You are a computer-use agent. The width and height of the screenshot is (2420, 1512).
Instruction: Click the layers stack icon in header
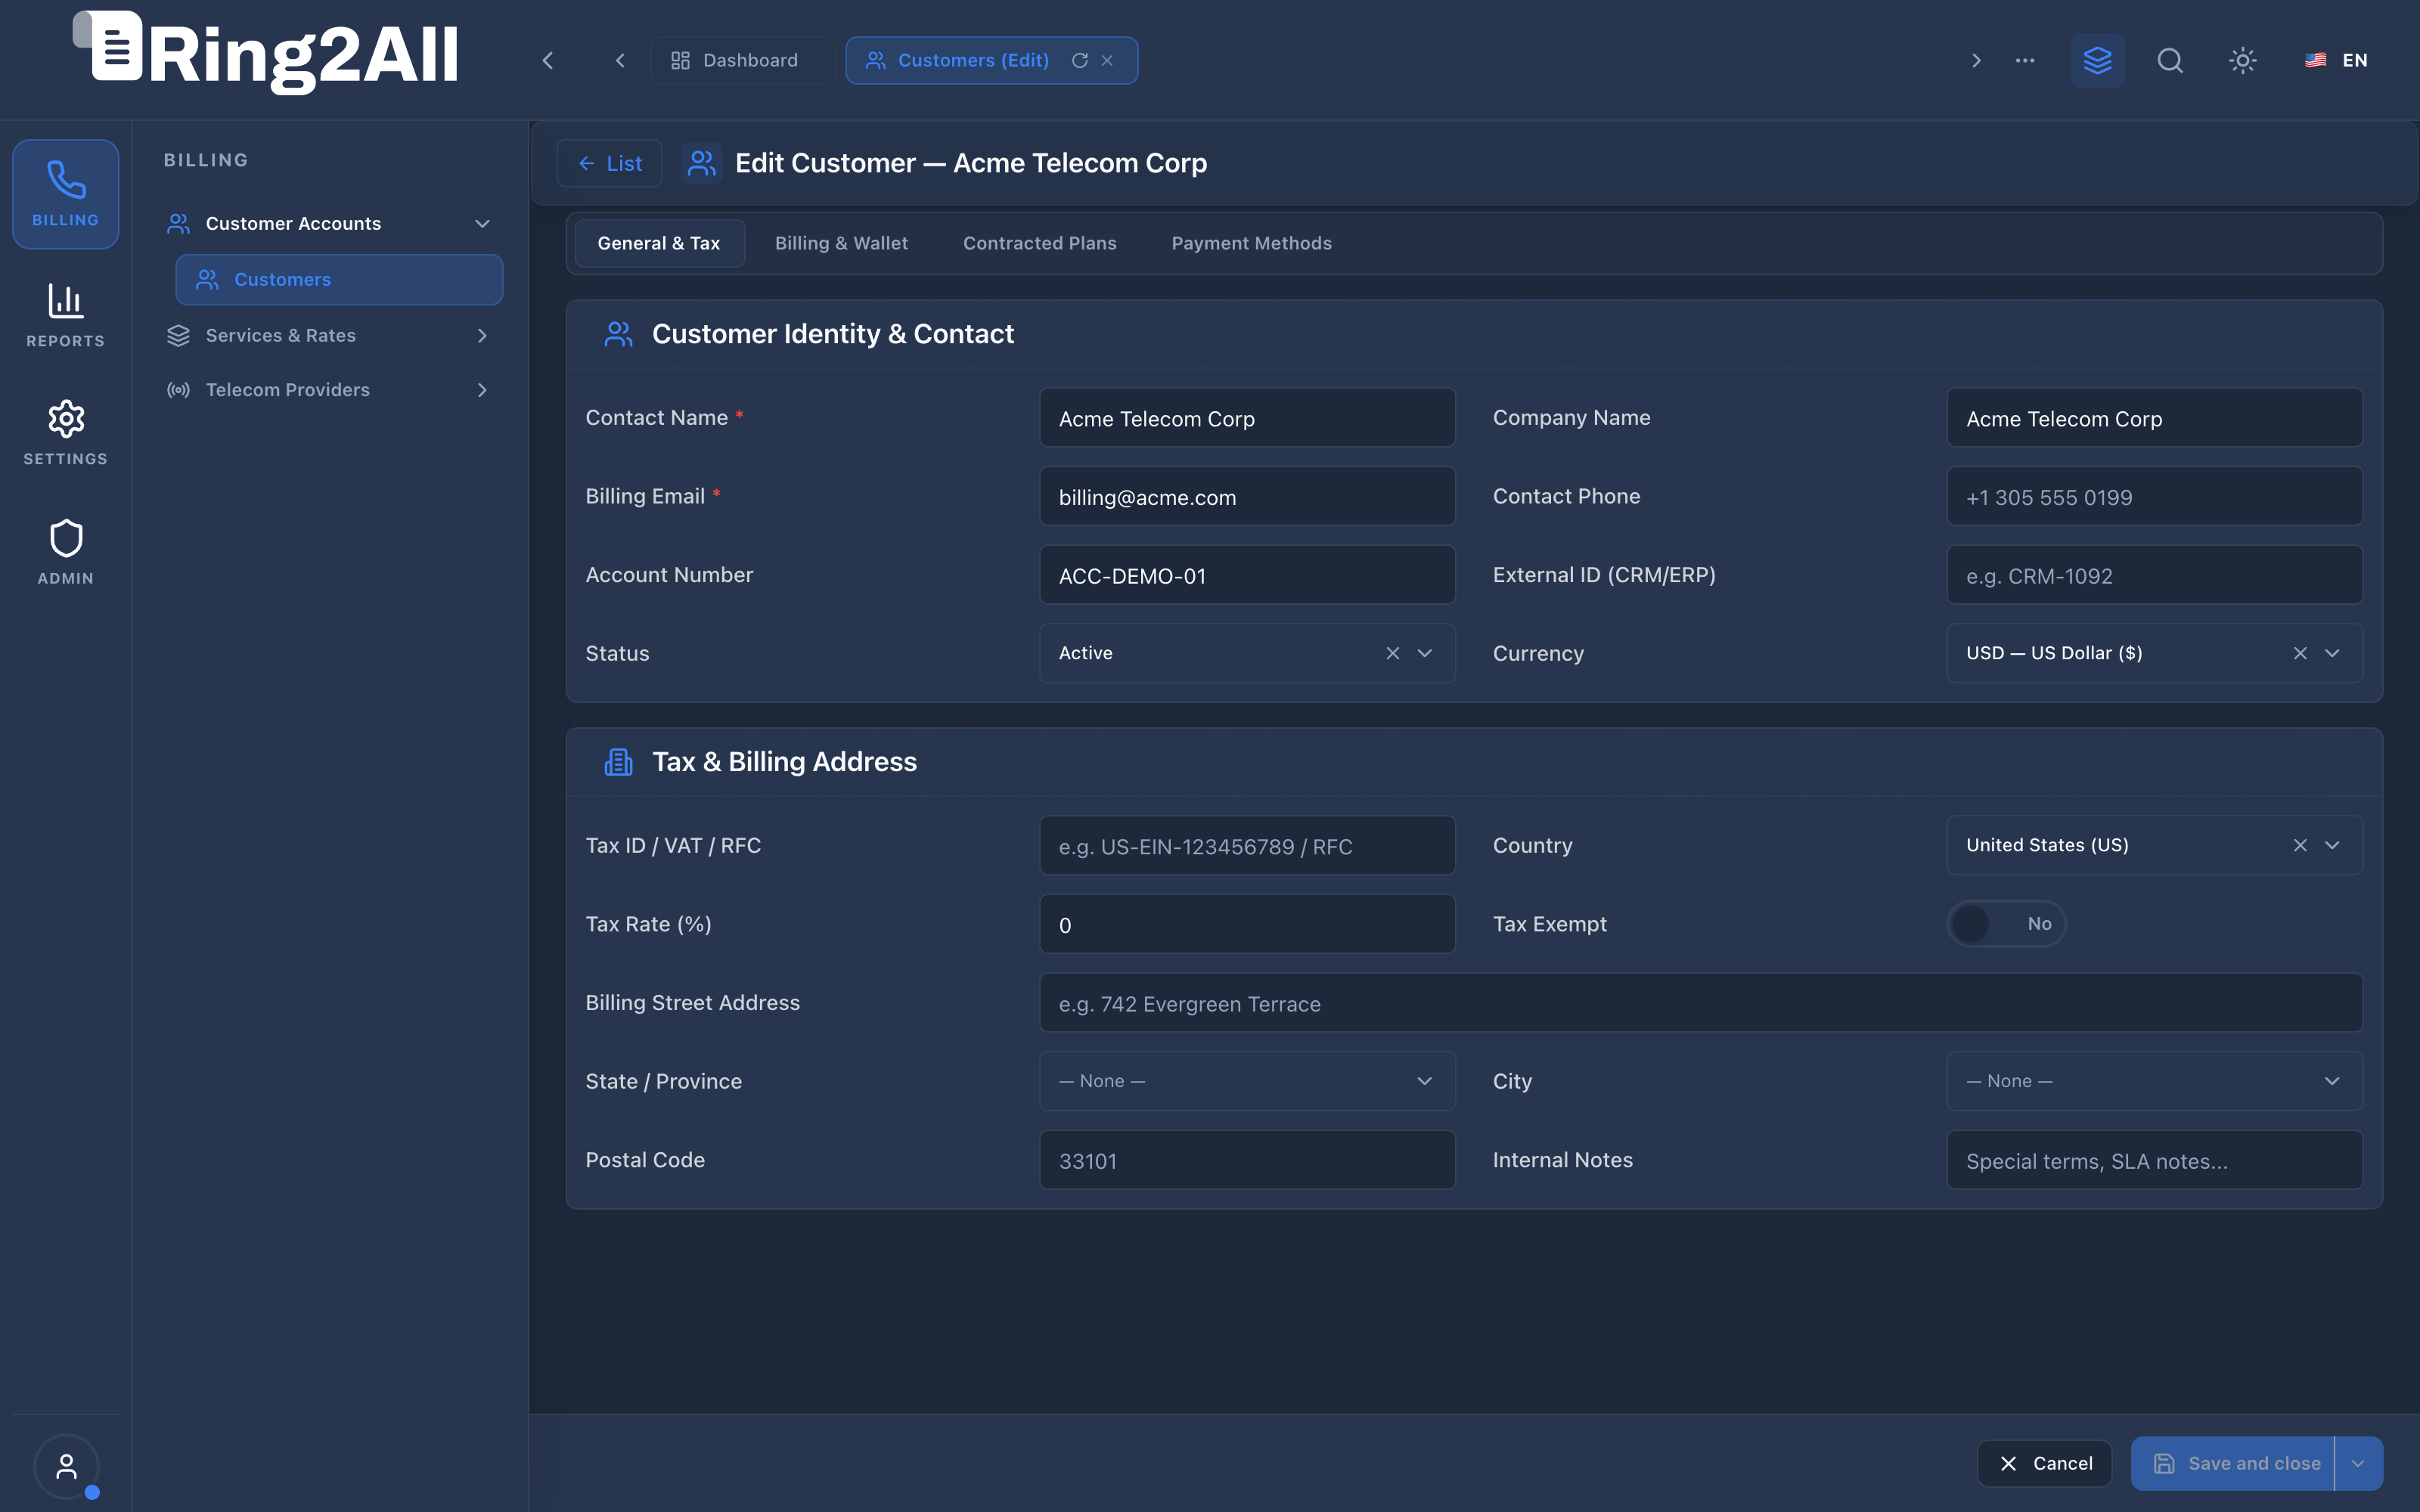click(x=2098, y=60)
